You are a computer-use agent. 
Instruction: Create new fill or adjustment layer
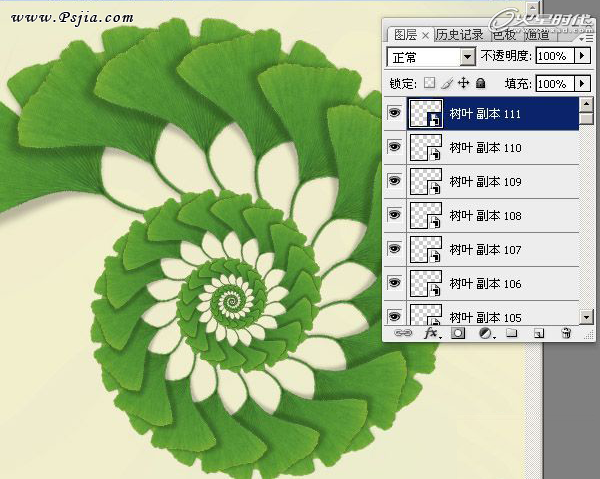click(x=485, y=333)
